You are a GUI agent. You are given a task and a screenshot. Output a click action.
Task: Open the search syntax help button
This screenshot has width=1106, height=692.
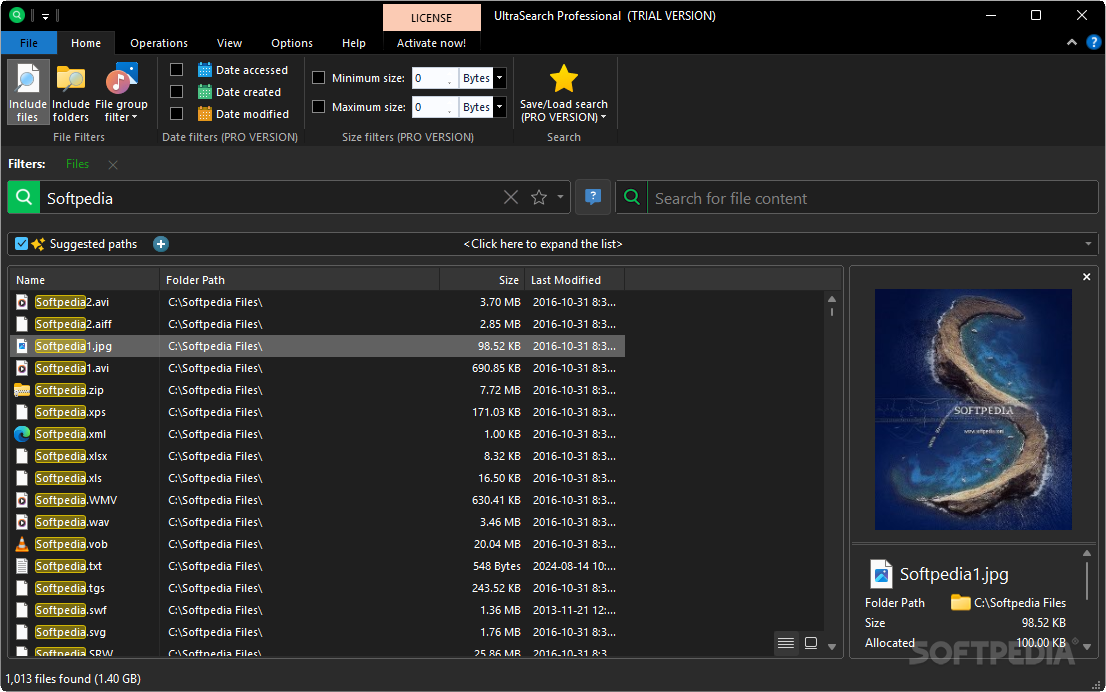tap(593, 197)
